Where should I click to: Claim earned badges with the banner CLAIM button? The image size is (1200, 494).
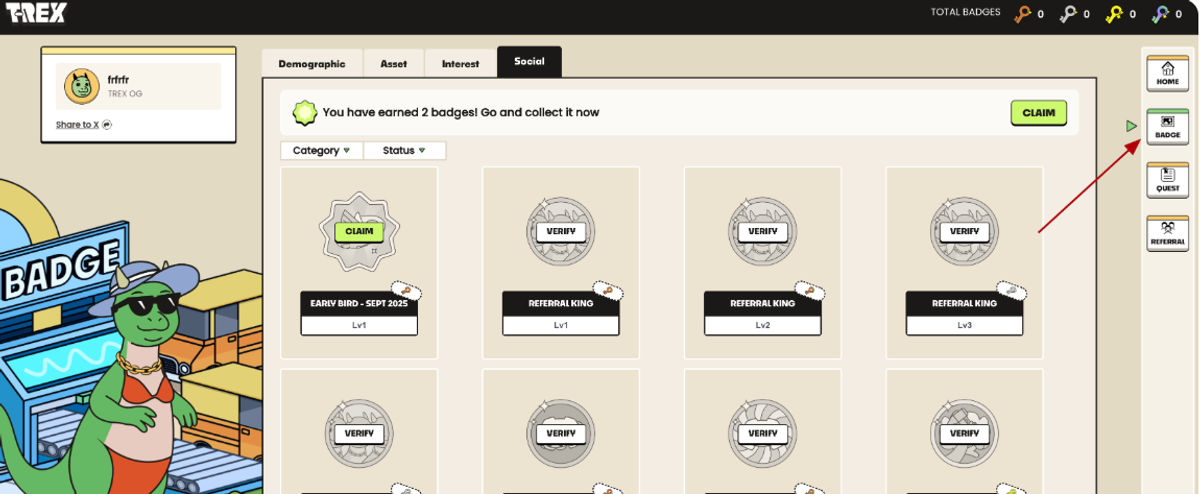1038,113
